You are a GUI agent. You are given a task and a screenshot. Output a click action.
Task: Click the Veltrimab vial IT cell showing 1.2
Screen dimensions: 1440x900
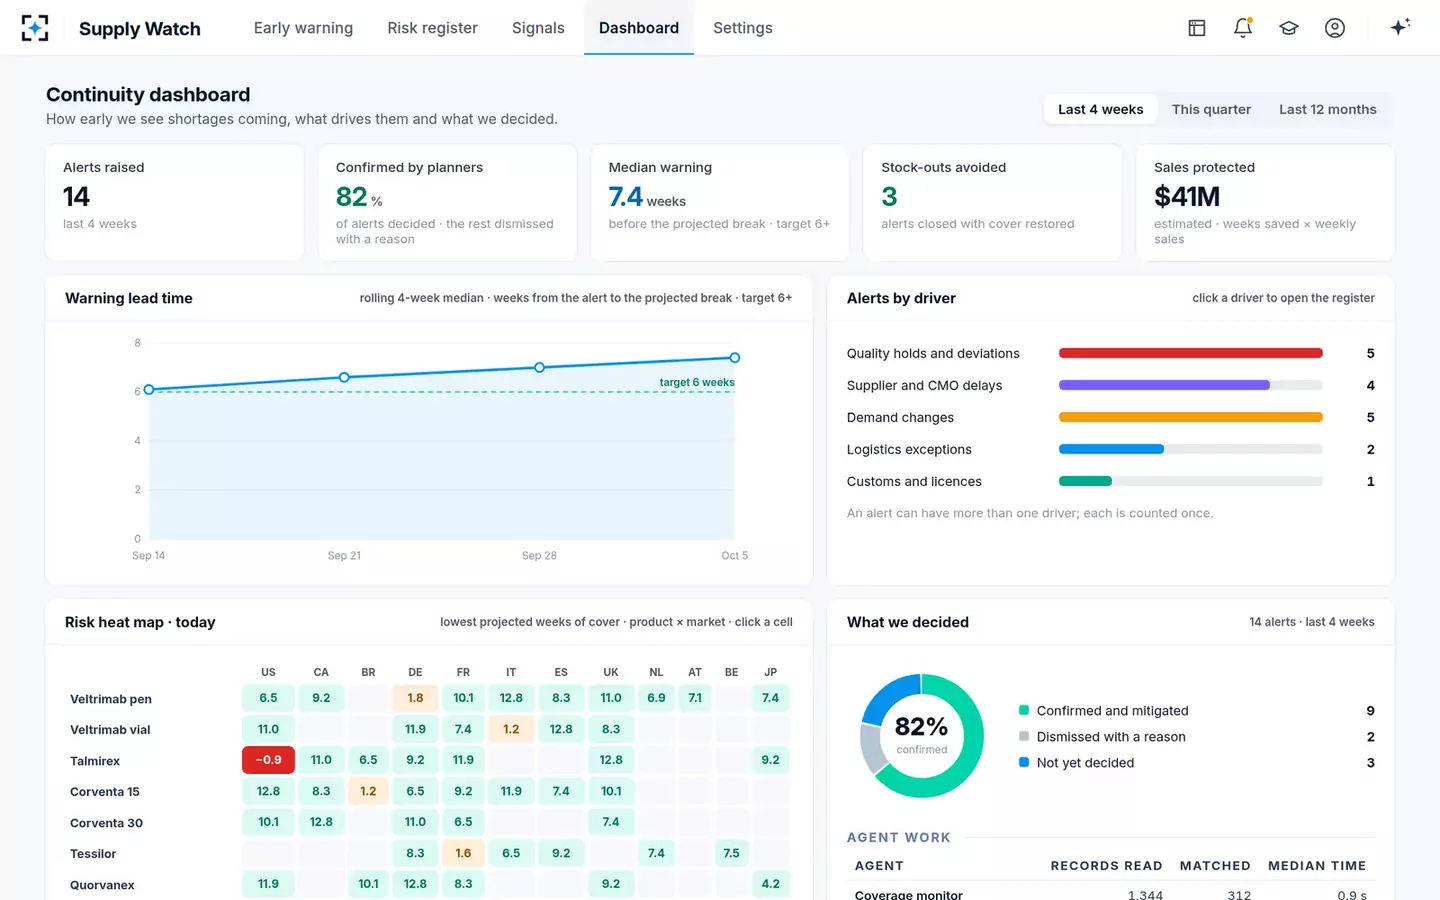[511, 729]
